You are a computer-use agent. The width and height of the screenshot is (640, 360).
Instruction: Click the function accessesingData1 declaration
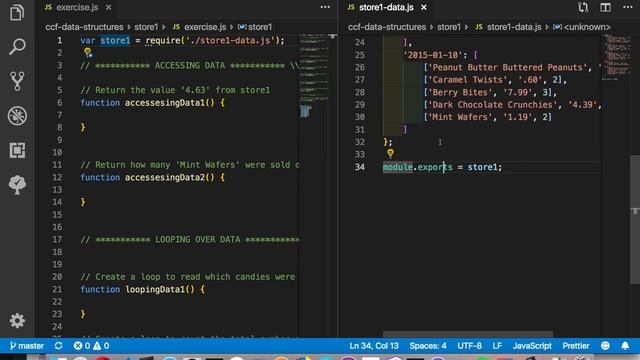pos(152,102)
